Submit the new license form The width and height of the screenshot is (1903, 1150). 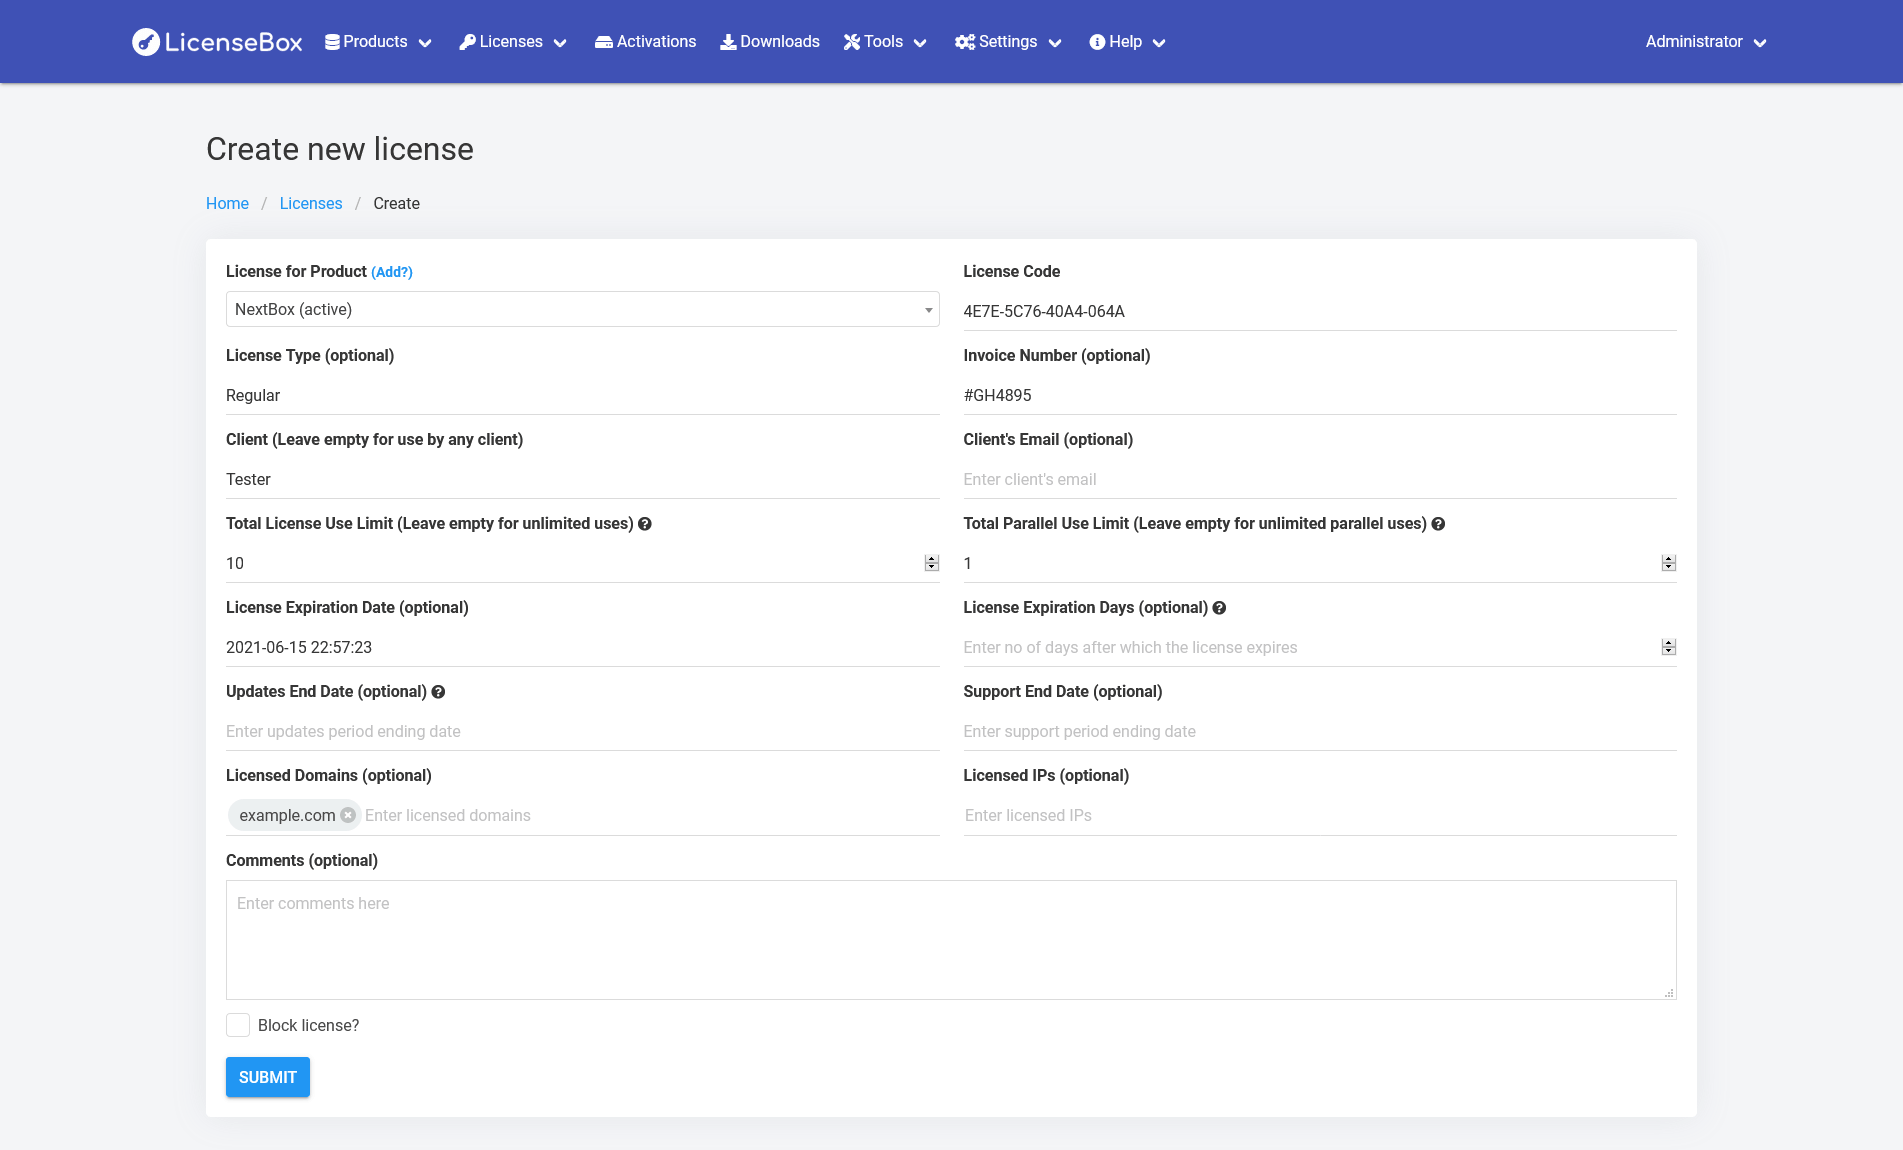click(x=268, y=1077)
